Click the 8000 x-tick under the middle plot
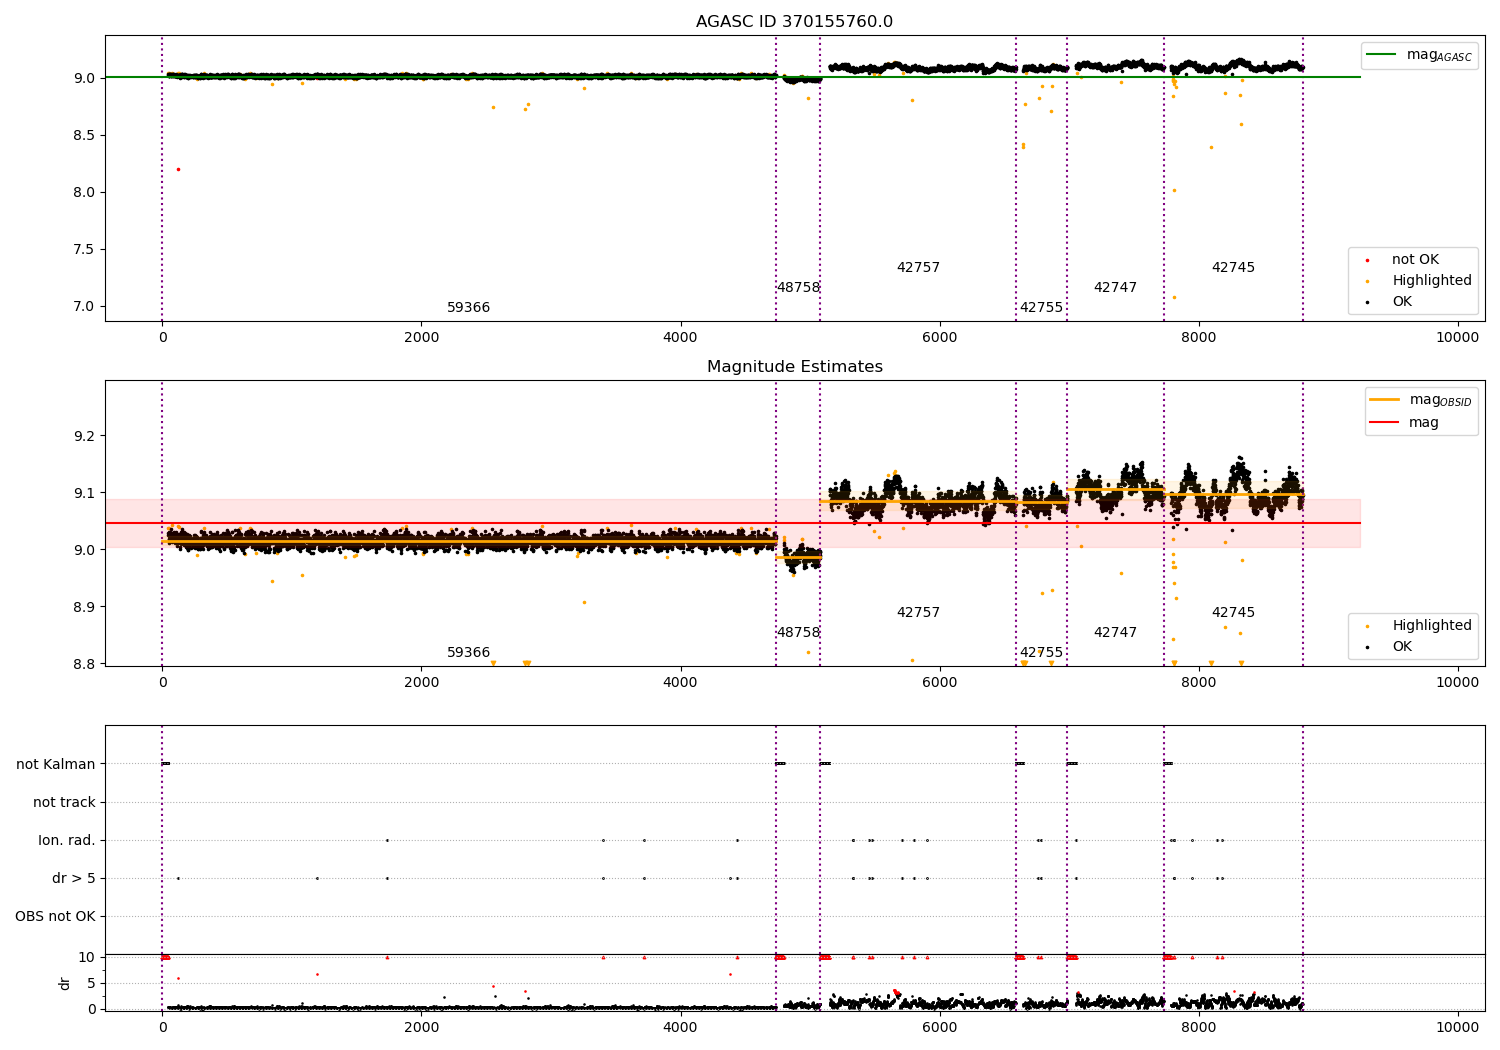The height and width of the screenshot is (1050, 1500). (1198, 683)
